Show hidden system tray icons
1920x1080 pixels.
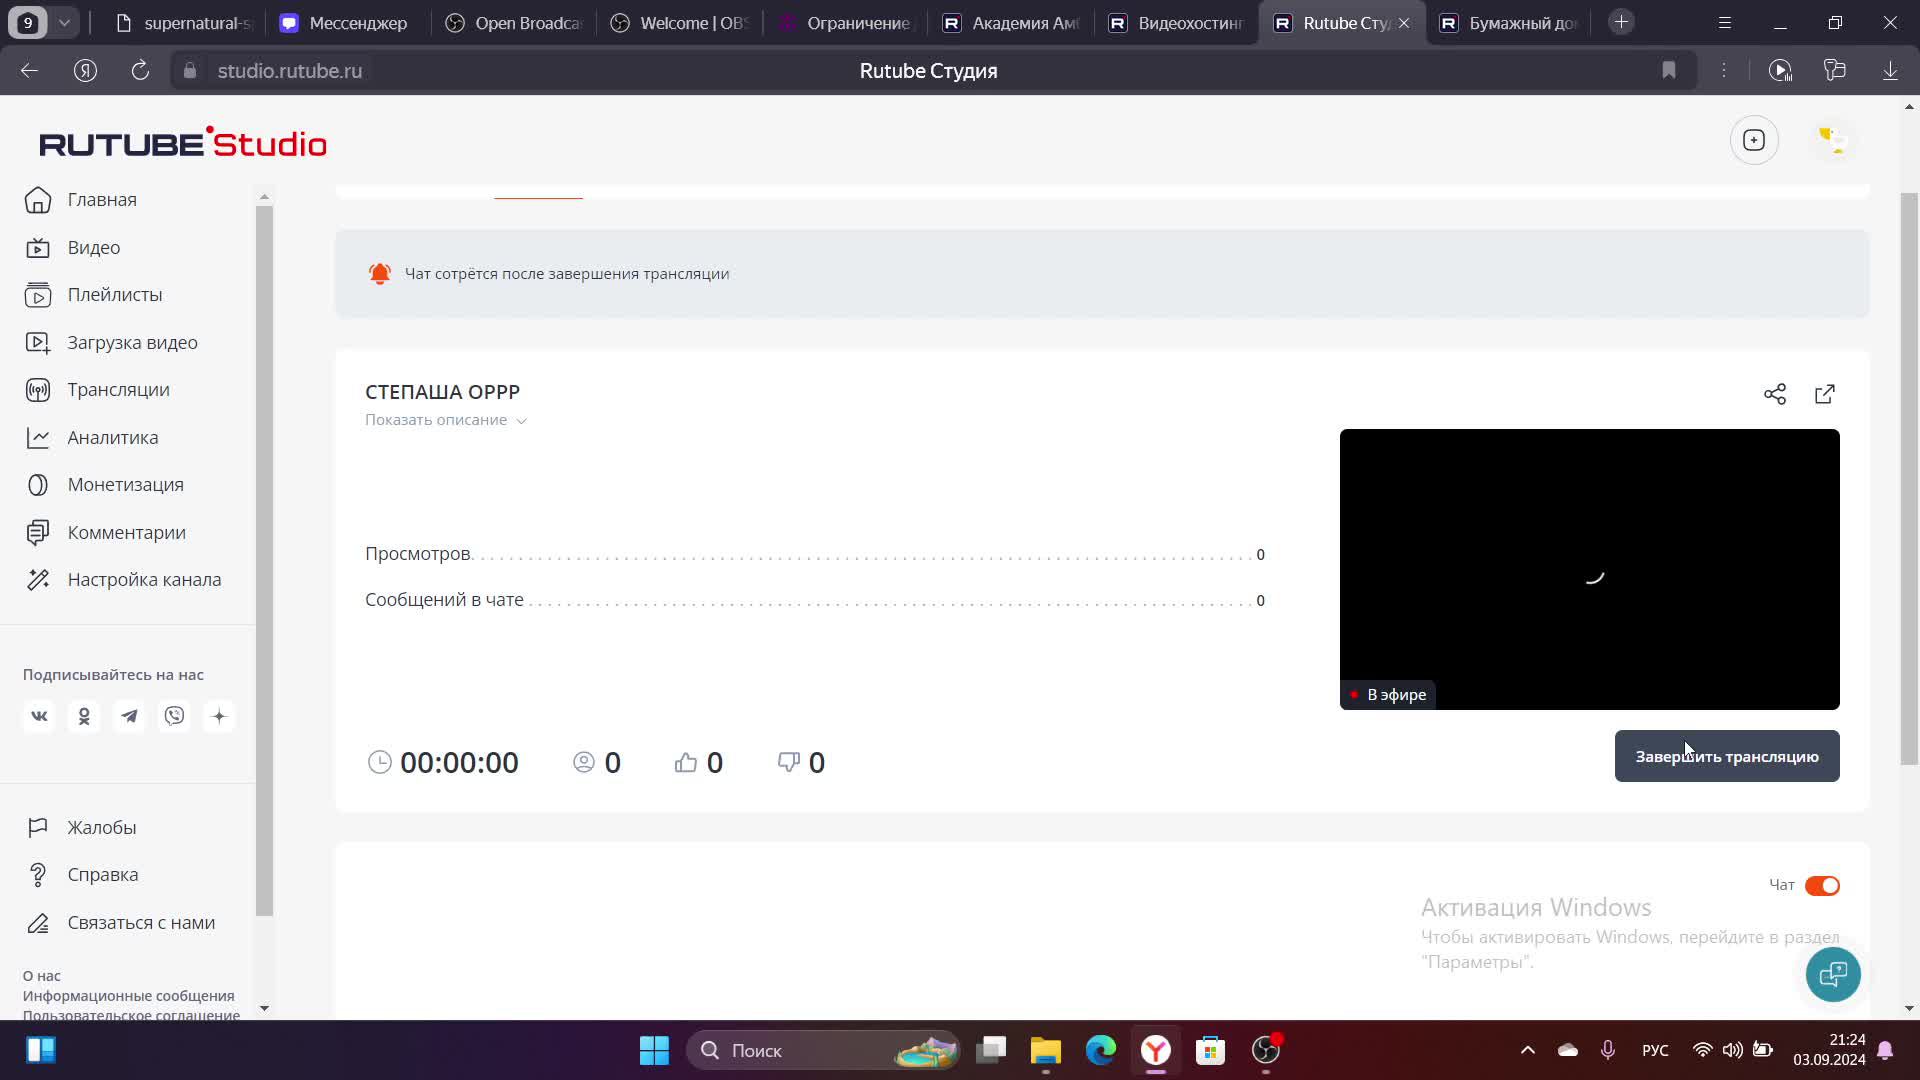point(1527,1050)
